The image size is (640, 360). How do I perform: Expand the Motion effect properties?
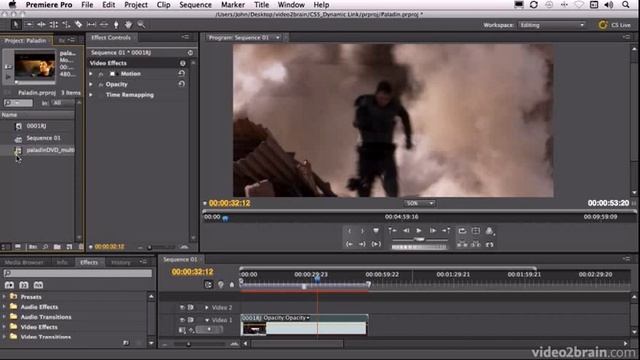[91, 74]
